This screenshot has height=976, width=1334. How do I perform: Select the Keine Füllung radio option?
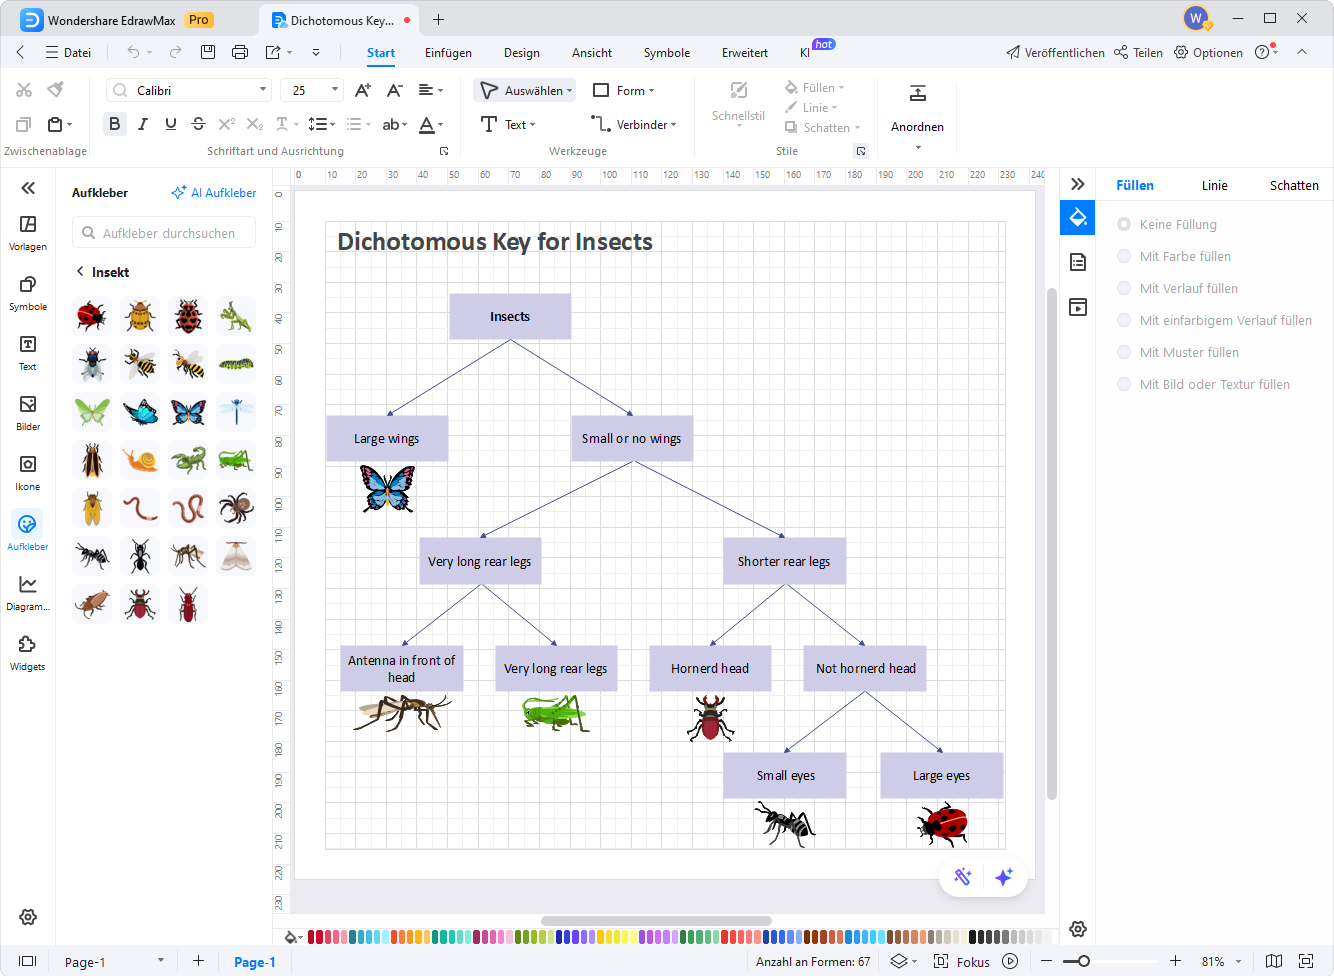coord(1124,224)
